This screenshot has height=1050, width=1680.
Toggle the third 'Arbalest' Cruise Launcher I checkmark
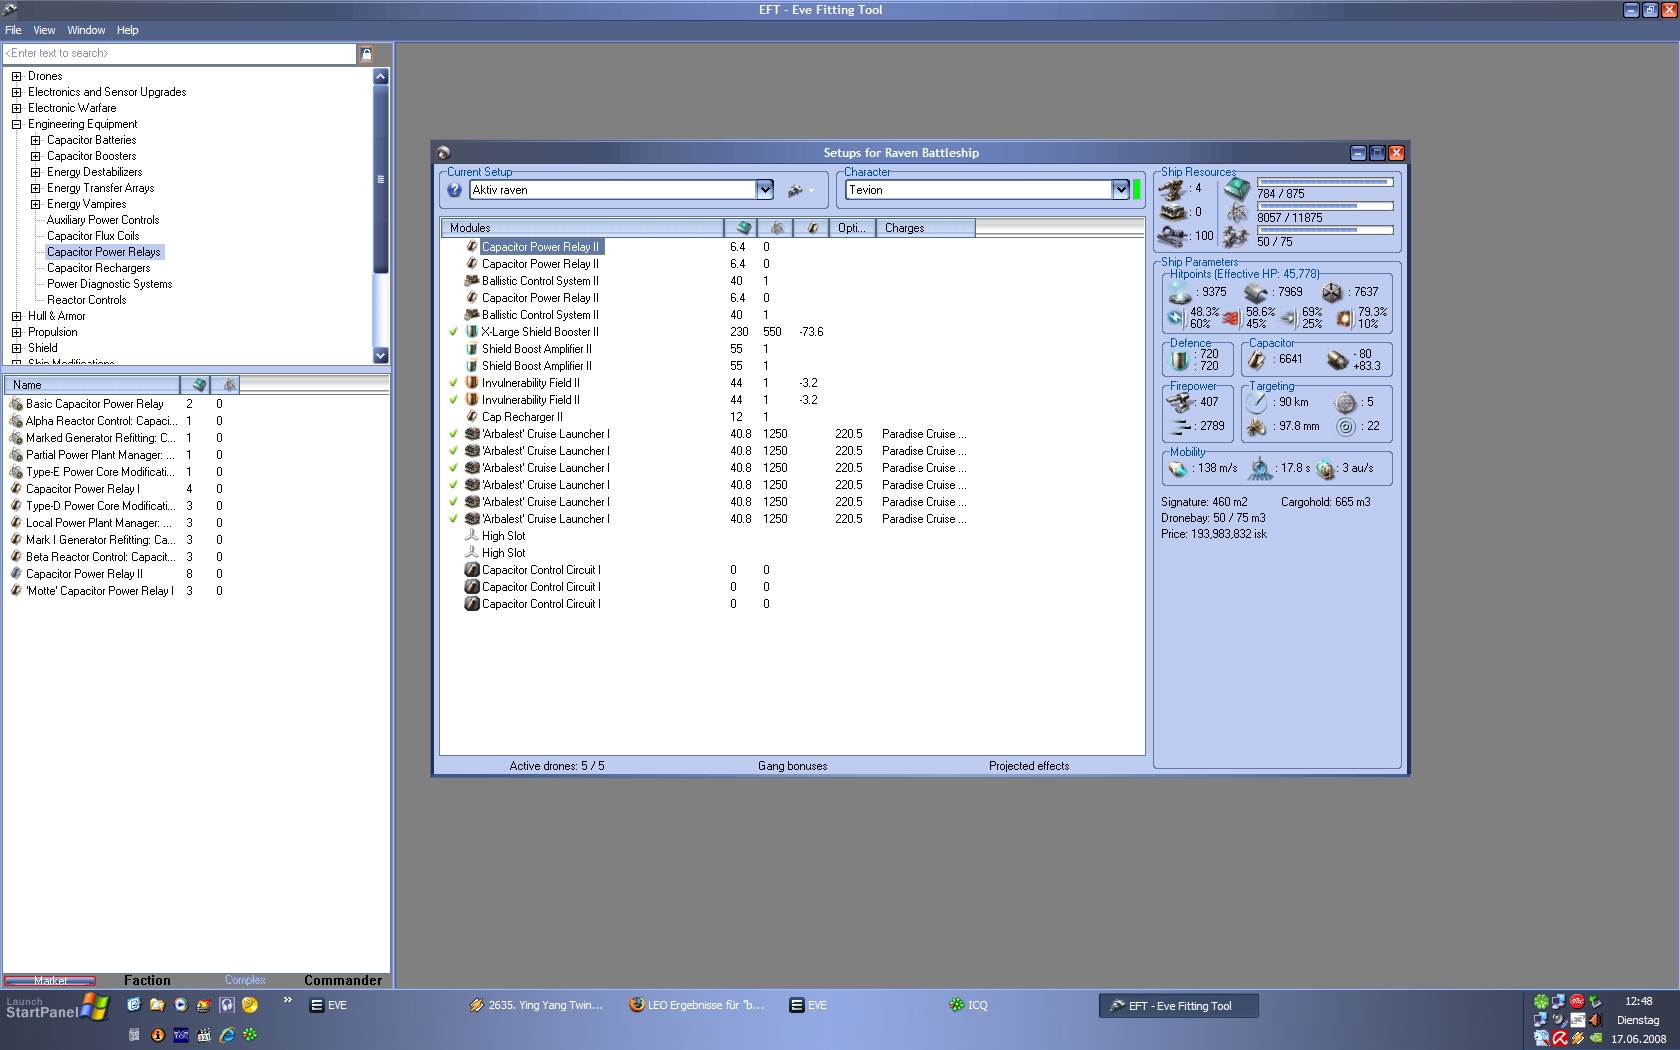(453, 468)
